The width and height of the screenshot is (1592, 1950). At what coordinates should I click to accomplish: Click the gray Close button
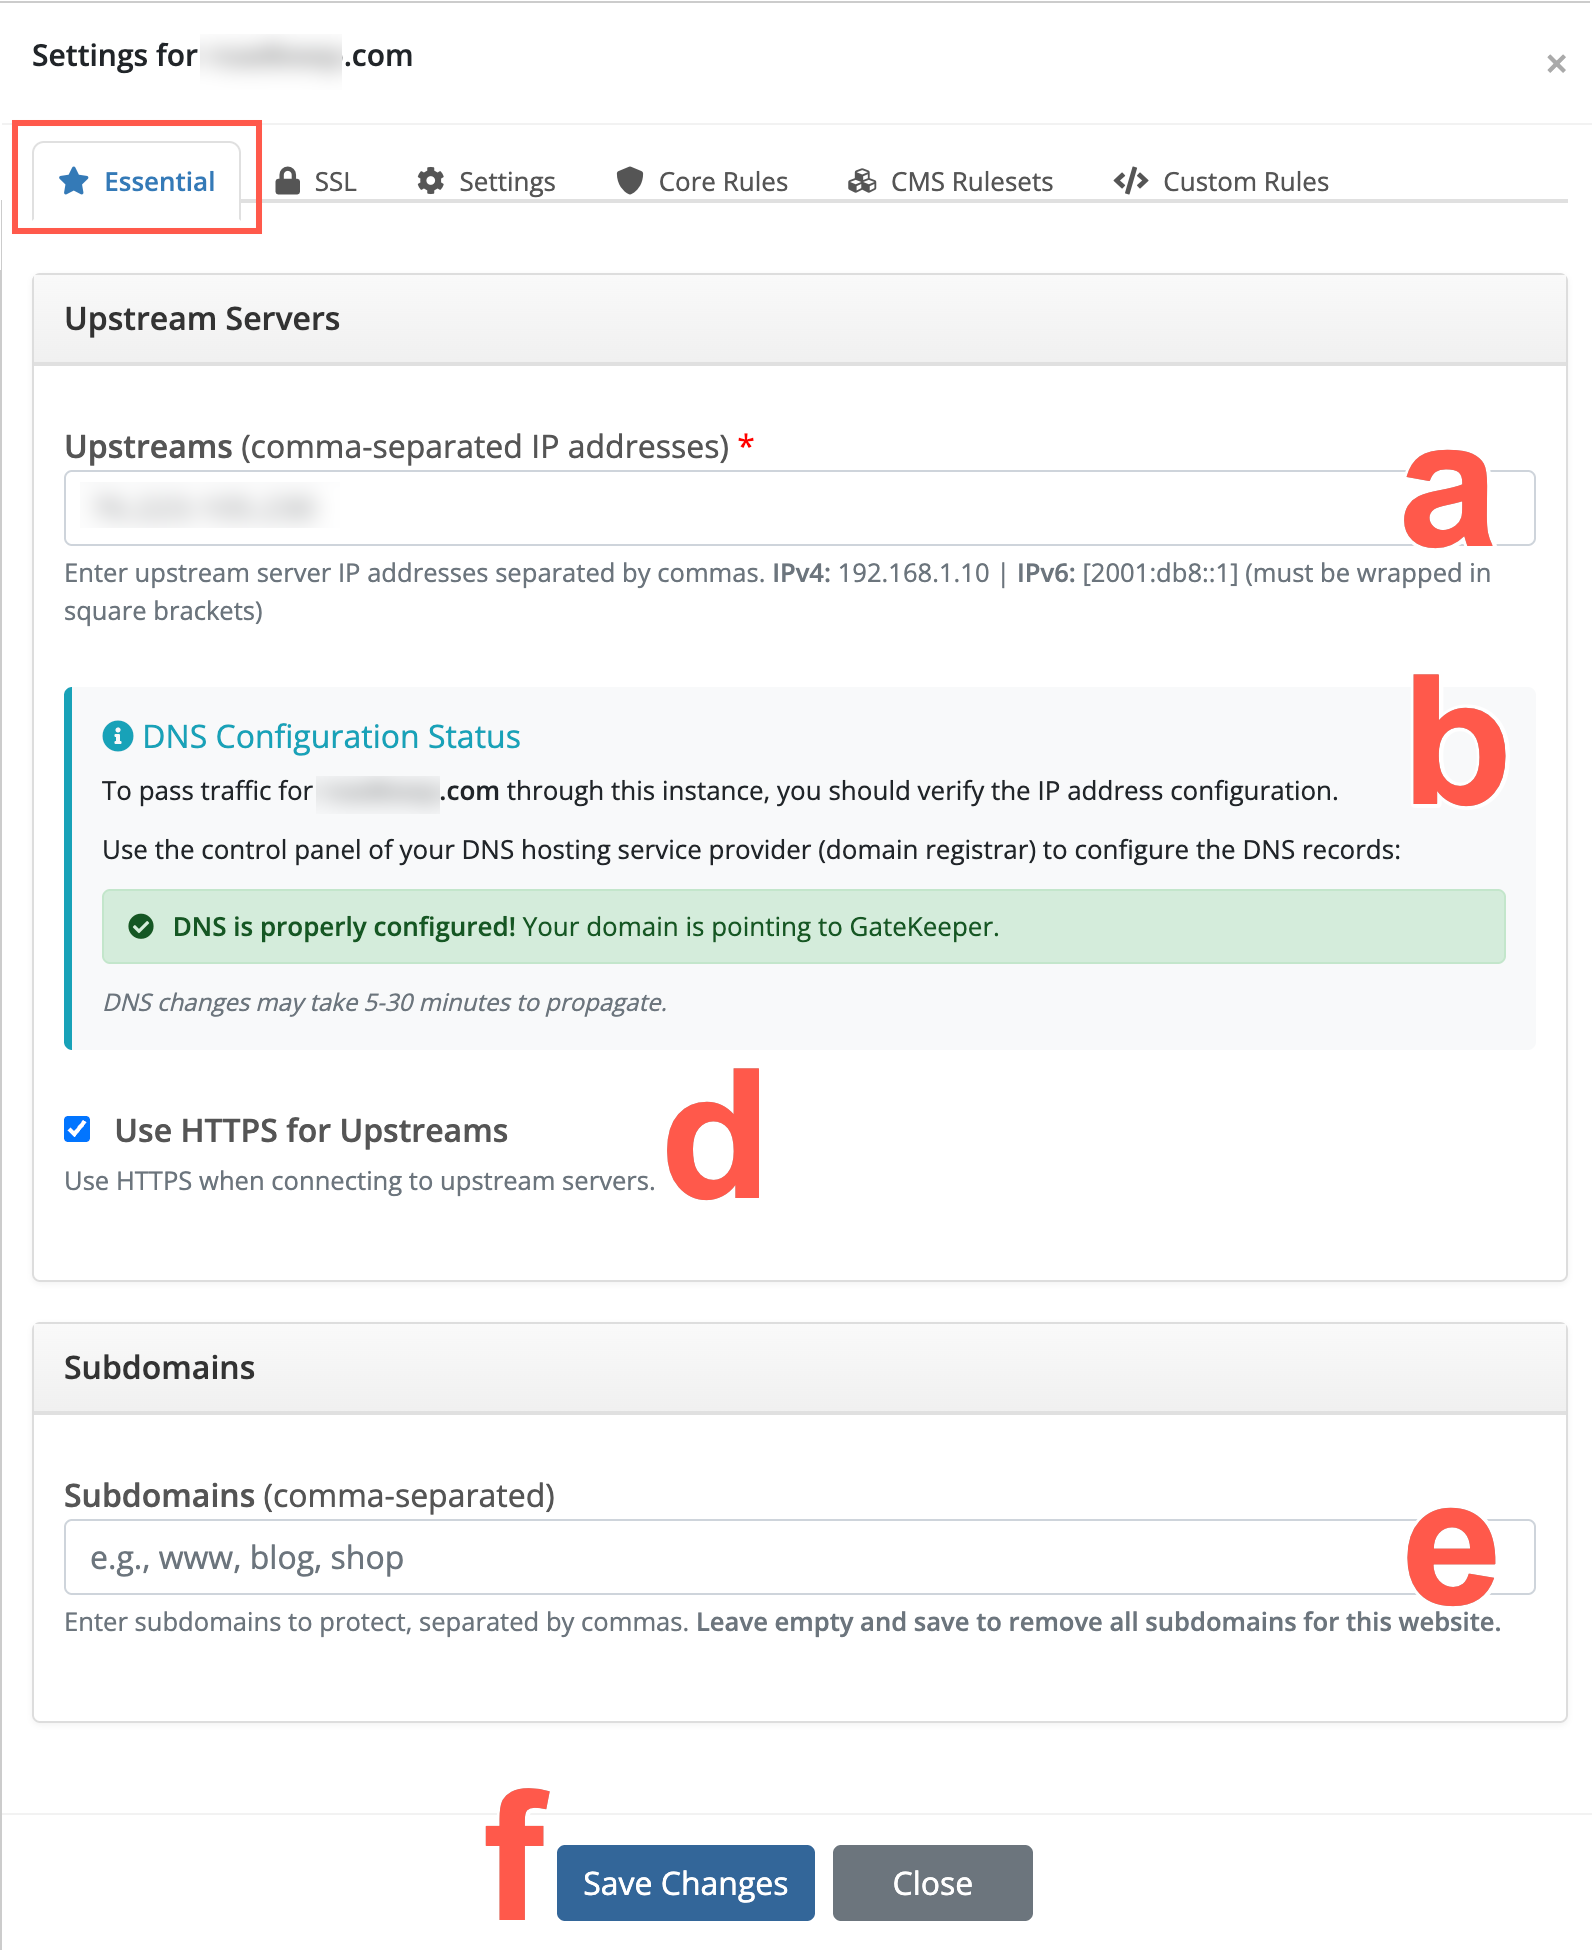point(933,1883)
